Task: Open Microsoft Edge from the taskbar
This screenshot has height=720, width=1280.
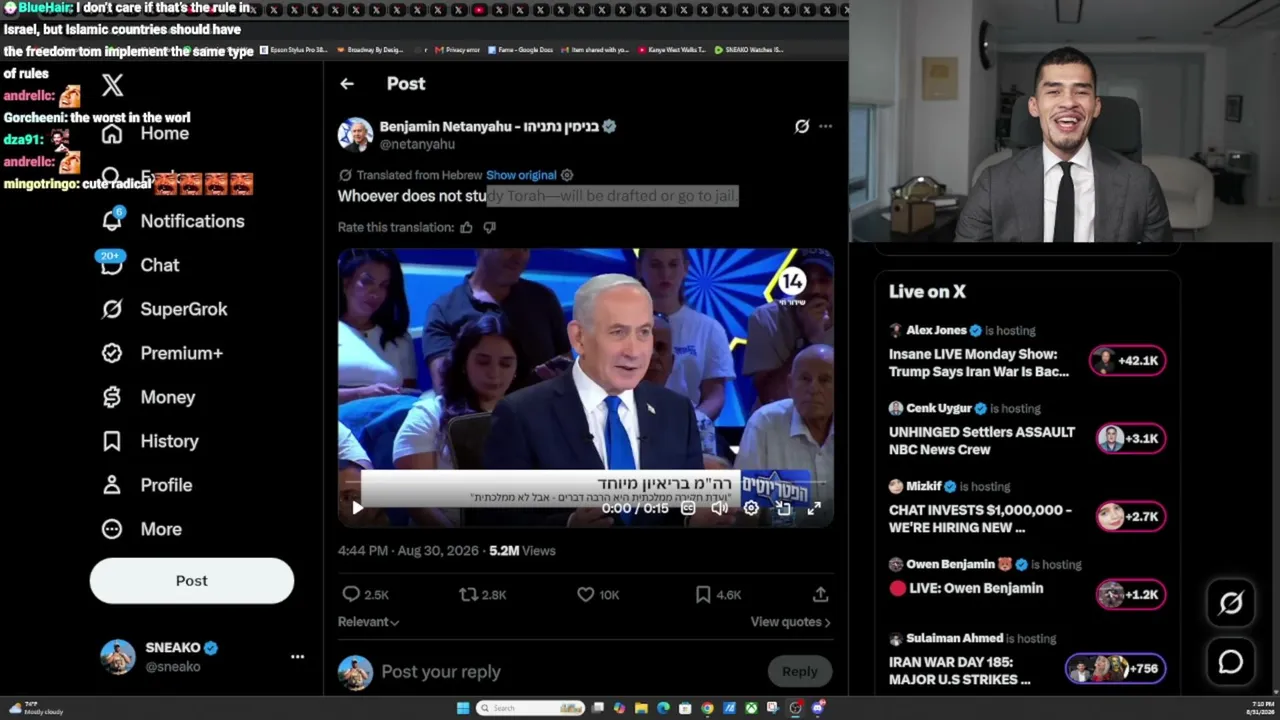Action: [663, 708]
